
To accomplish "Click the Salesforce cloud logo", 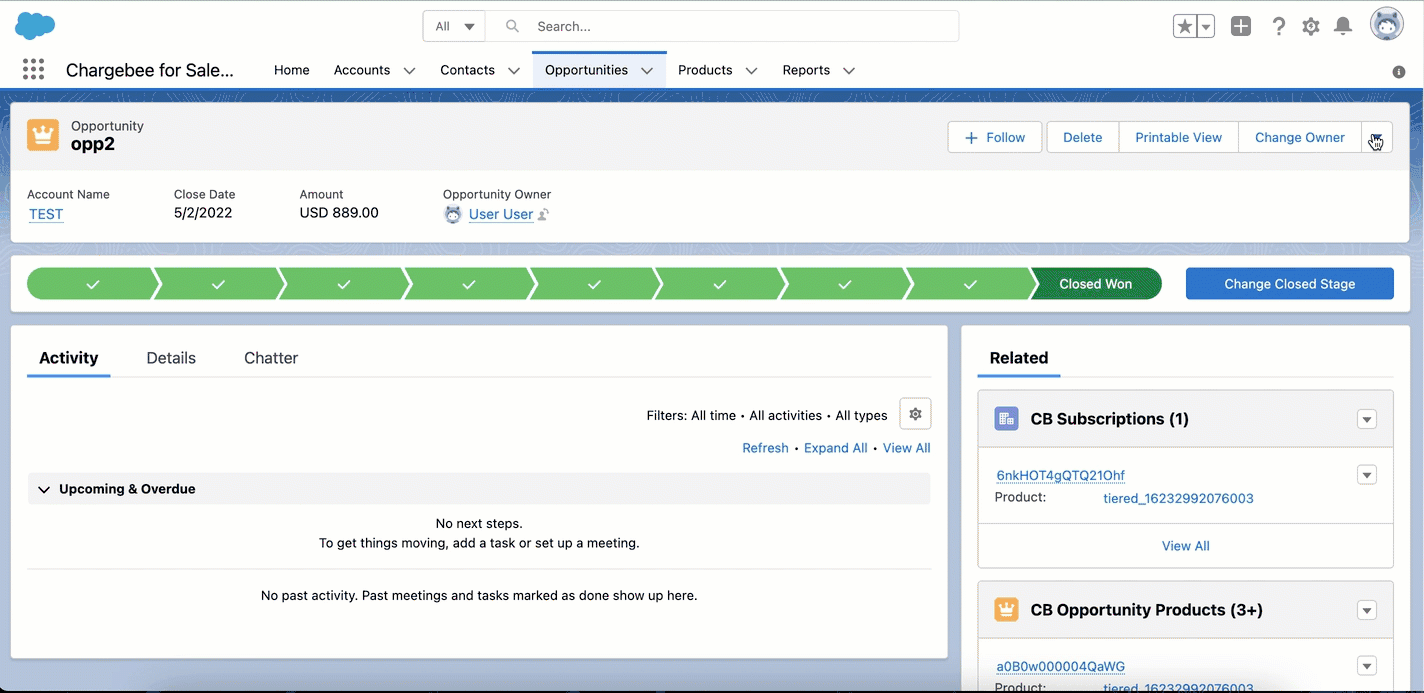I will click(35, 26).
